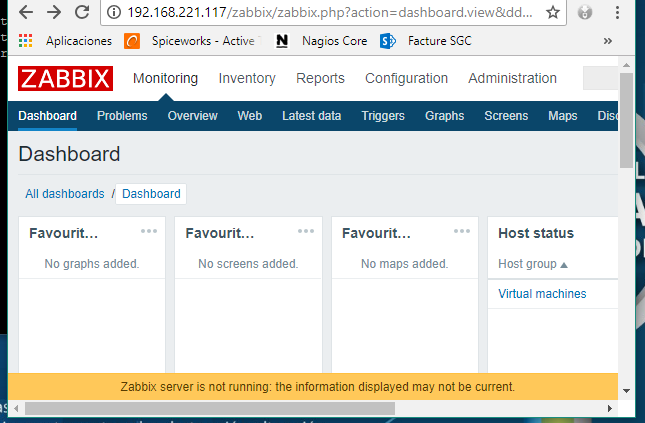The height and width of the screenshot is (423, 645).
Task: Open the Inventory menu
Action: [x=247, y=78]
